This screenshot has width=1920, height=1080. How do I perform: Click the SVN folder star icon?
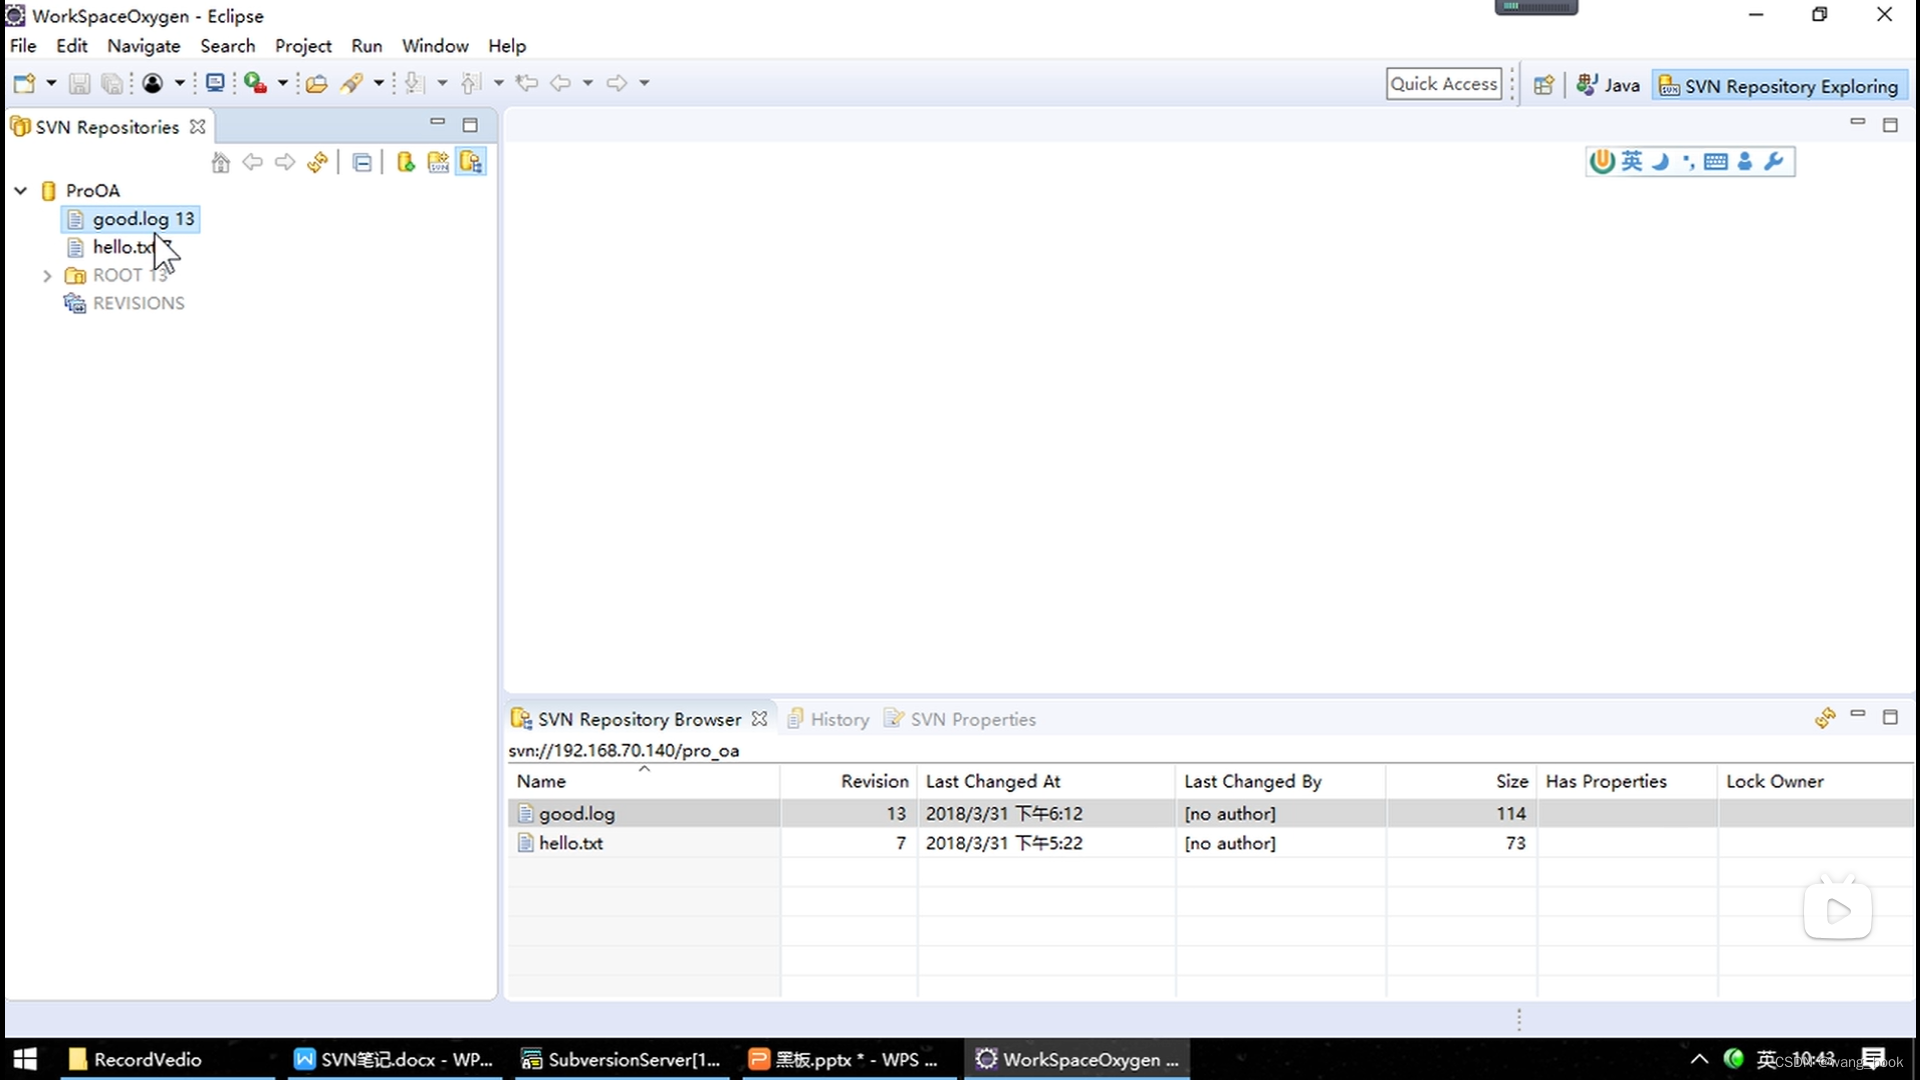tap(438, 162)
